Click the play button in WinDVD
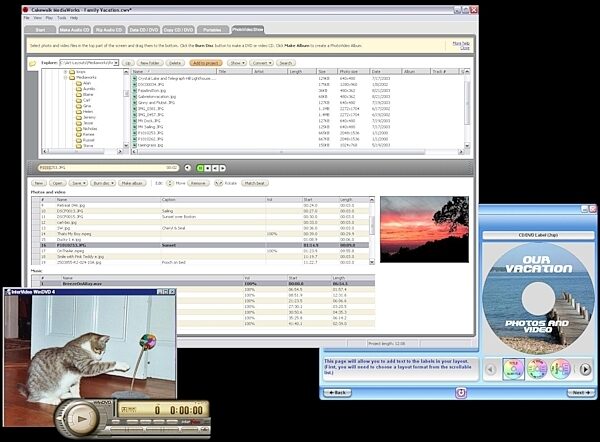Viewport: 600px width, 442px height. pos(81,419)
